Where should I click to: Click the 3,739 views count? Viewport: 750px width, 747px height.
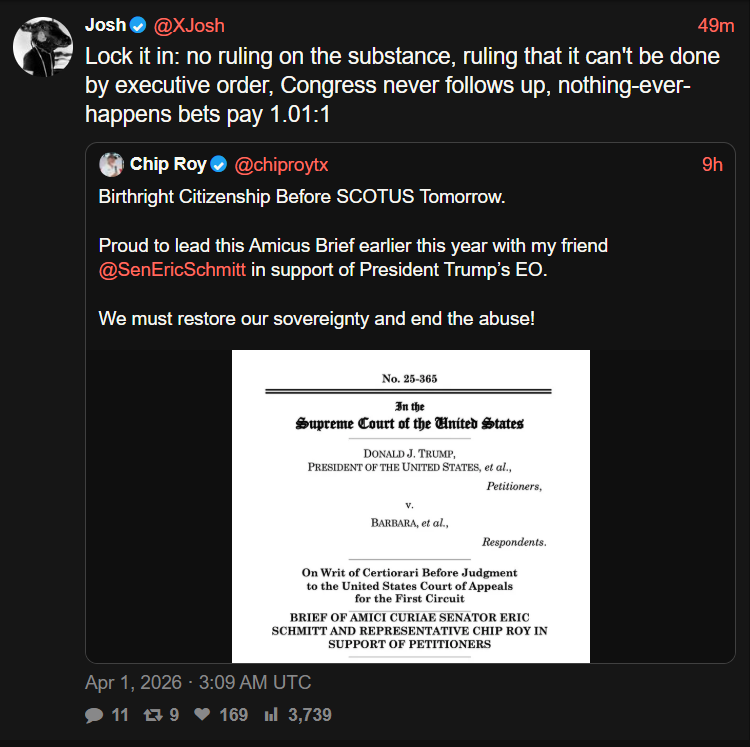(x=309, y=715)
